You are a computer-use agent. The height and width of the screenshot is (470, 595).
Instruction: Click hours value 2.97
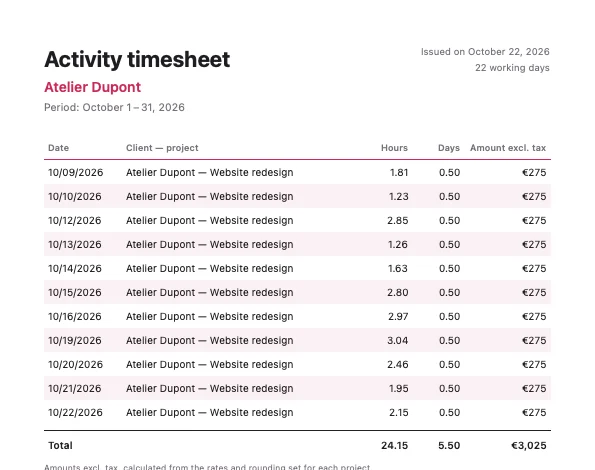pos(398,316)
